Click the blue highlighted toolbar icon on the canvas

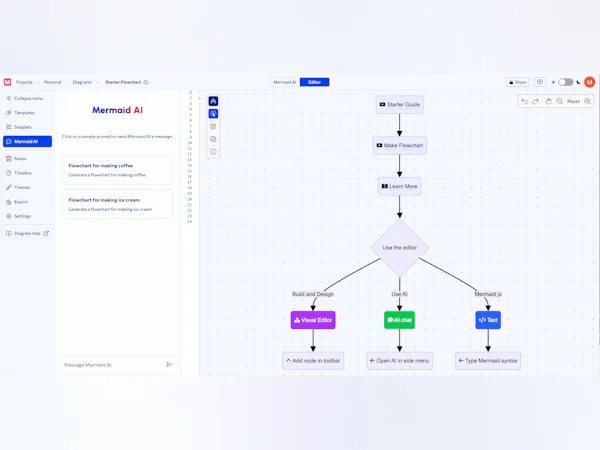pyautogui.click(x=213, y=114)
